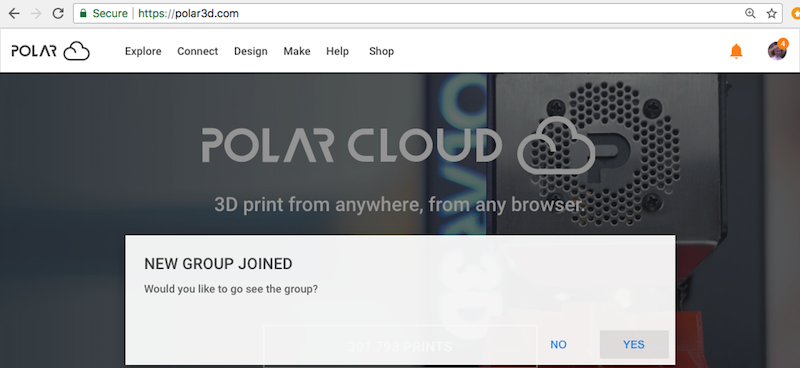800x368 pixels.
Task: Open the Explore menu
Action: pos(143,51)
